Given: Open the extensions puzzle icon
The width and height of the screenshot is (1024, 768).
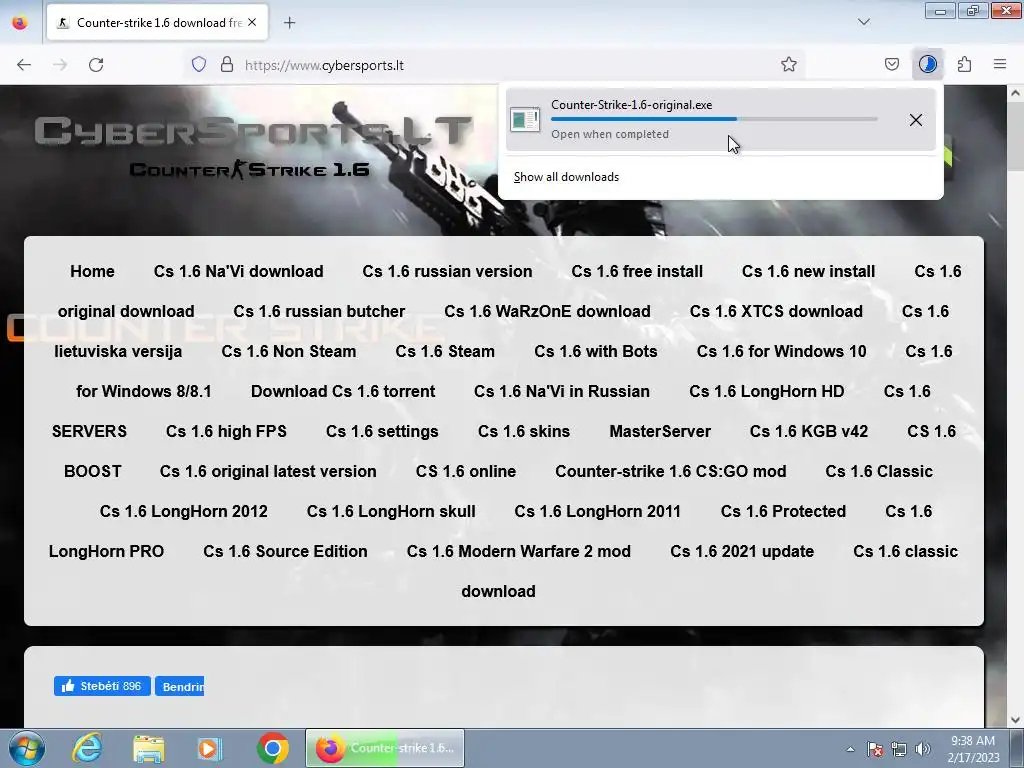Looking at the screenshot, I should click(964, 64).
